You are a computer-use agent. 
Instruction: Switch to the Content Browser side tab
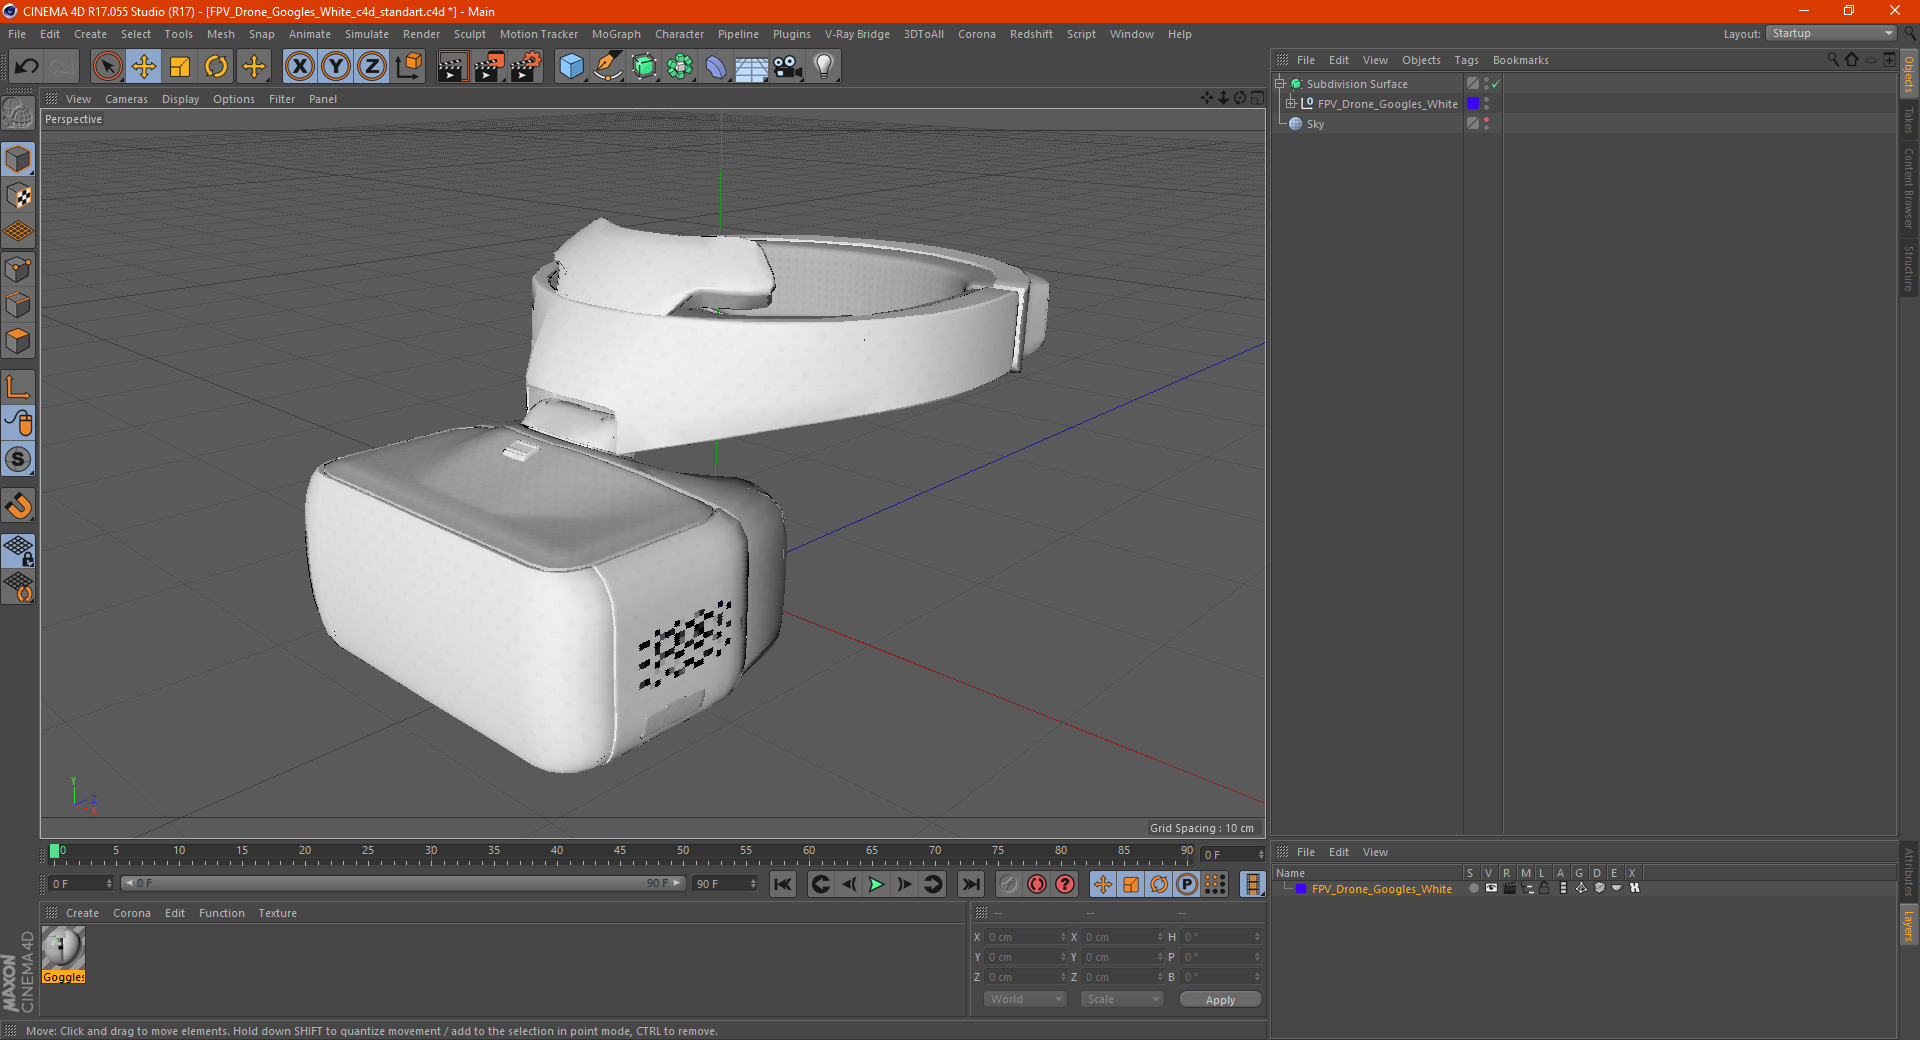tap(1908, 188)
